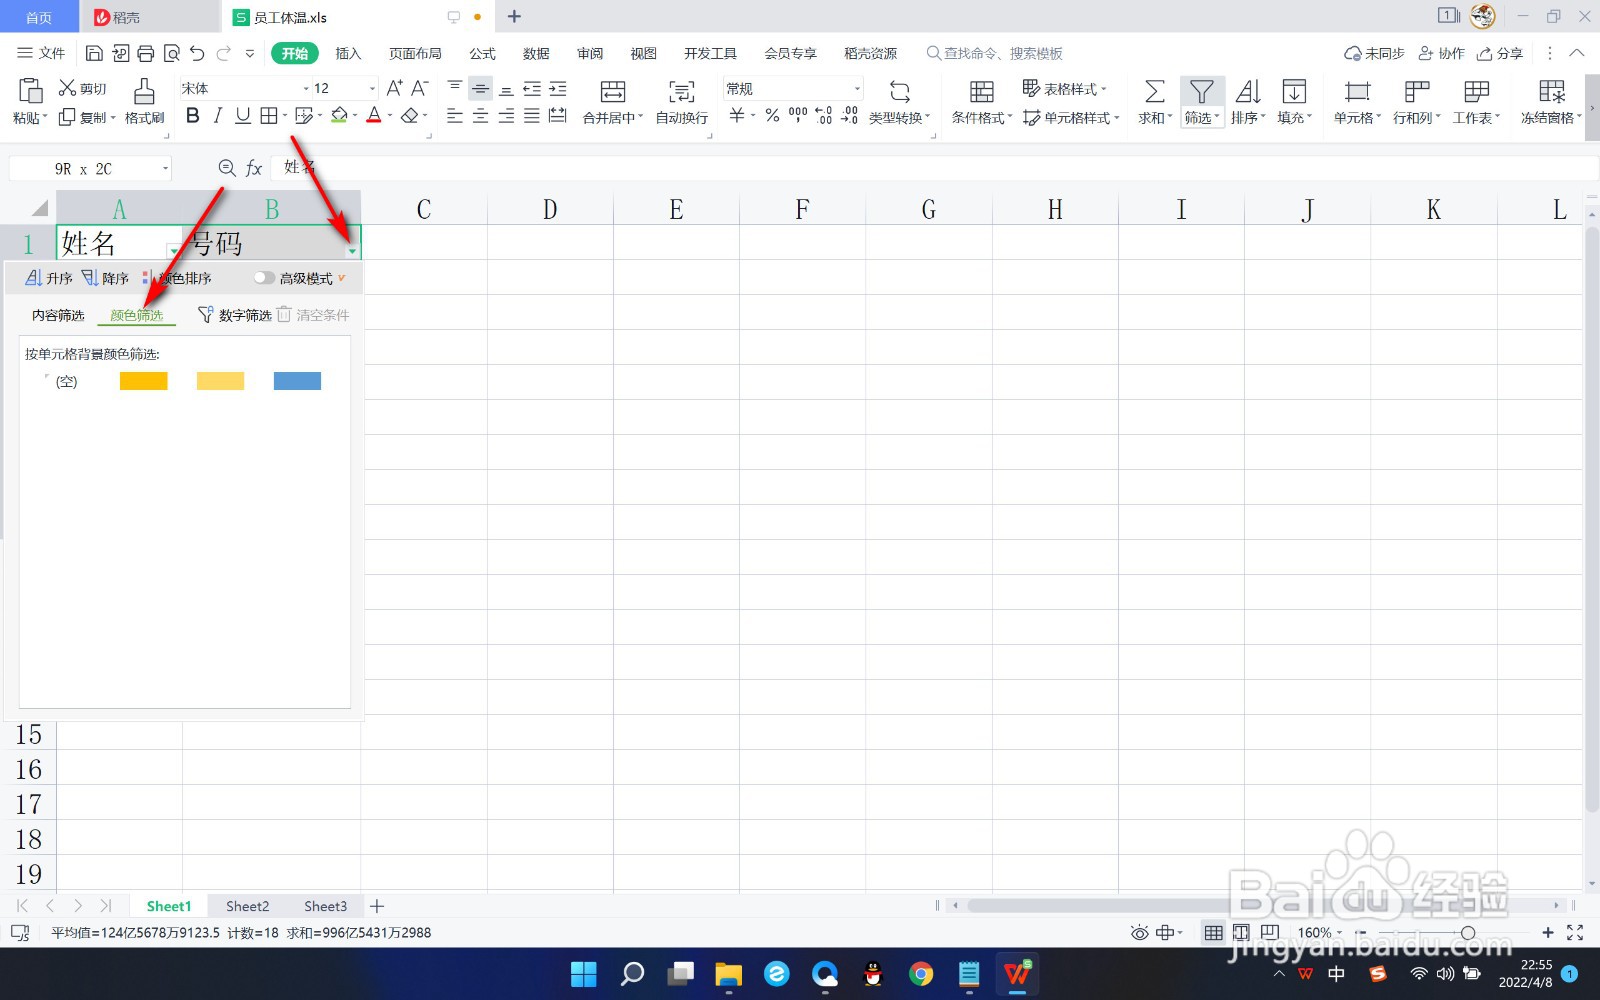Switch to Sheet2 tab
The height and width of the screenshot is (1000, 1600).
click(247, 906)
